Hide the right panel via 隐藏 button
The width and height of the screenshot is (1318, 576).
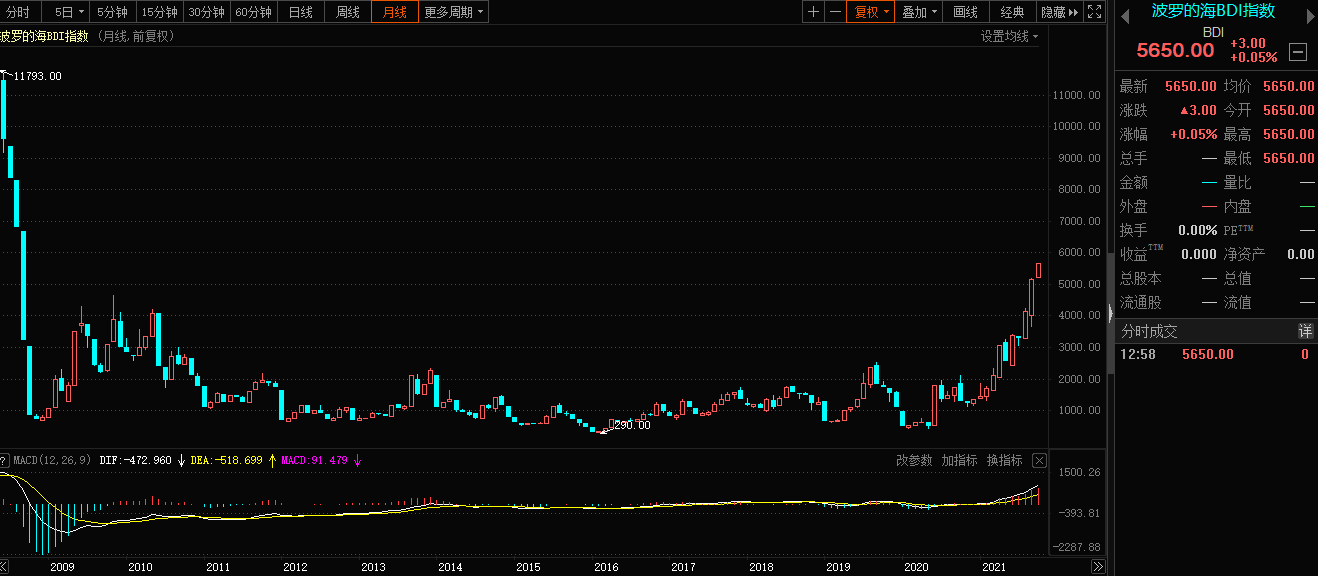point(1059,12)
